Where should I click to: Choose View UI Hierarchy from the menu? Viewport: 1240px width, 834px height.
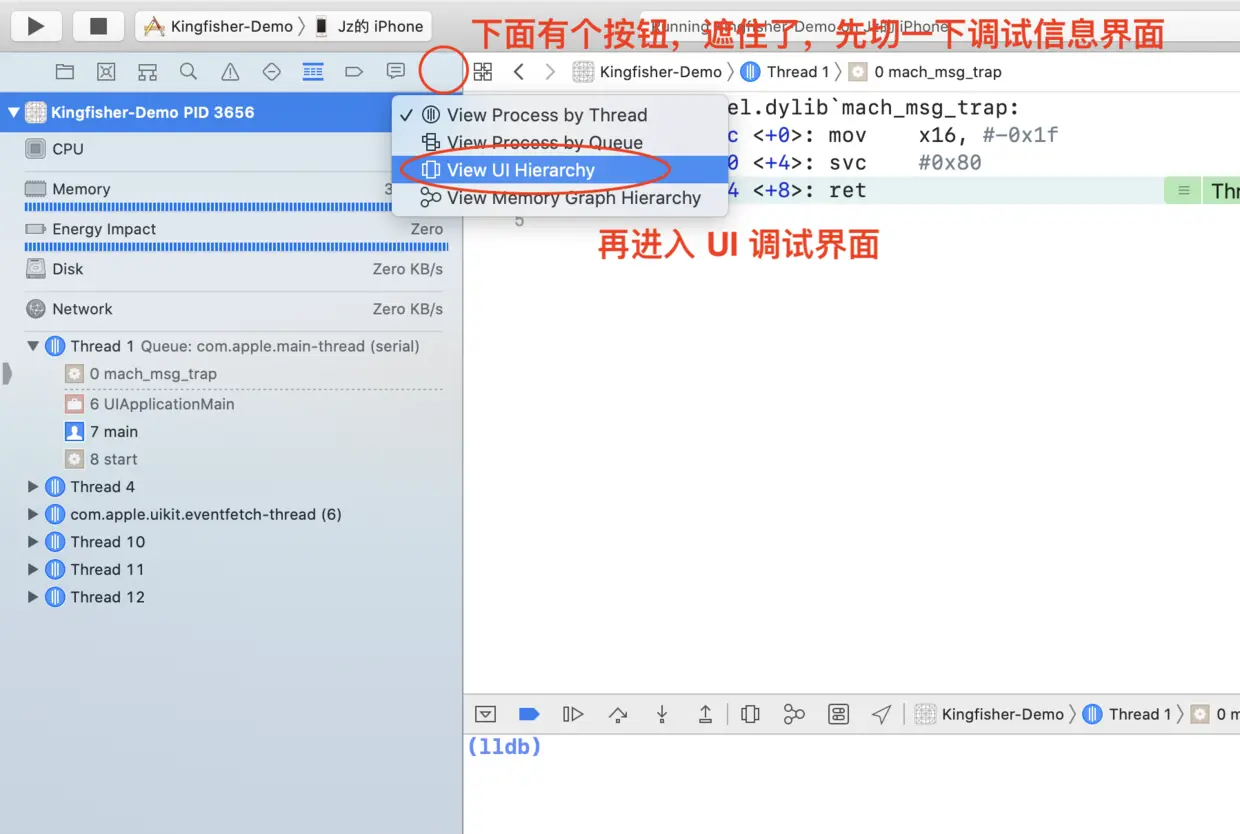560,170
